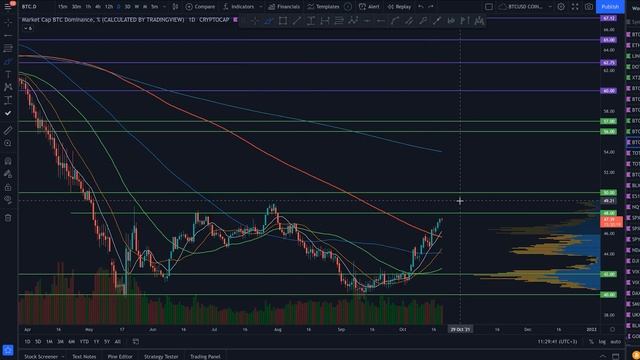640x360 pixels.
Task: Open Financials
Action: point(284,7)
